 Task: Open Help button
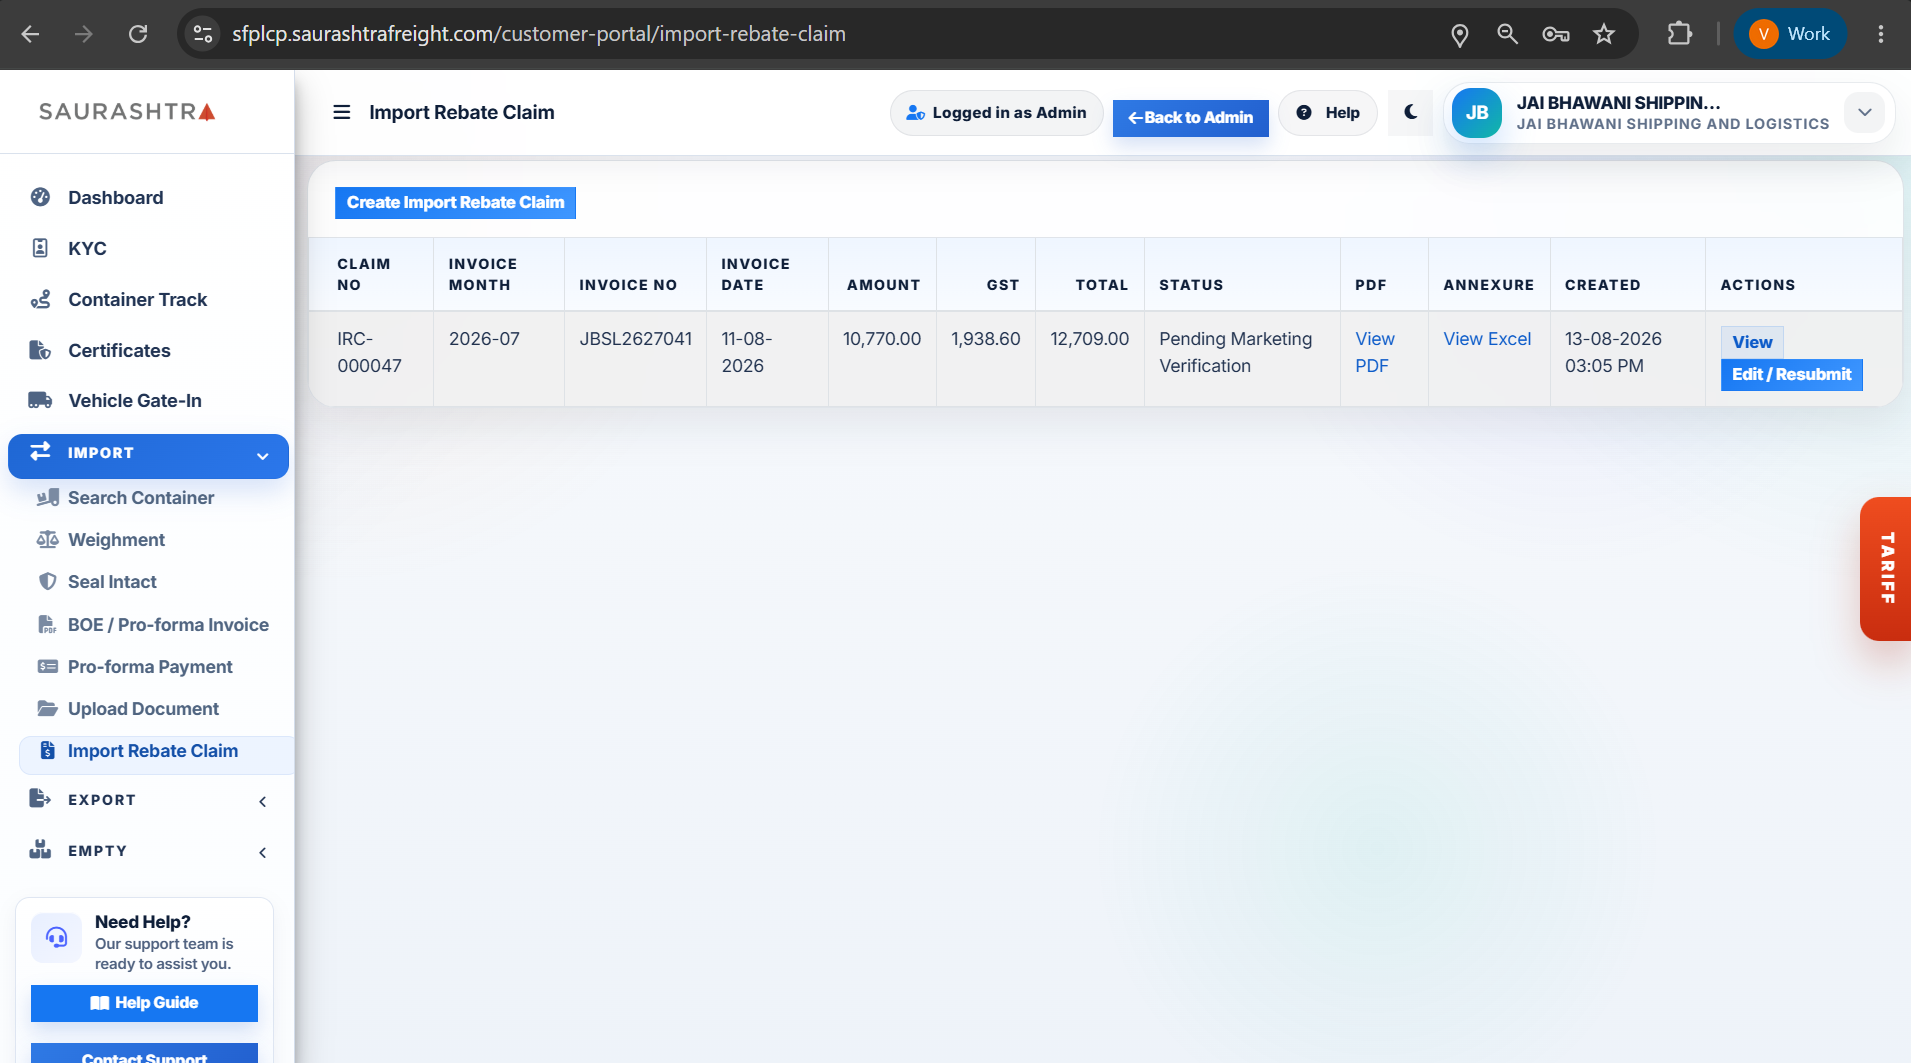[1328, 113]
